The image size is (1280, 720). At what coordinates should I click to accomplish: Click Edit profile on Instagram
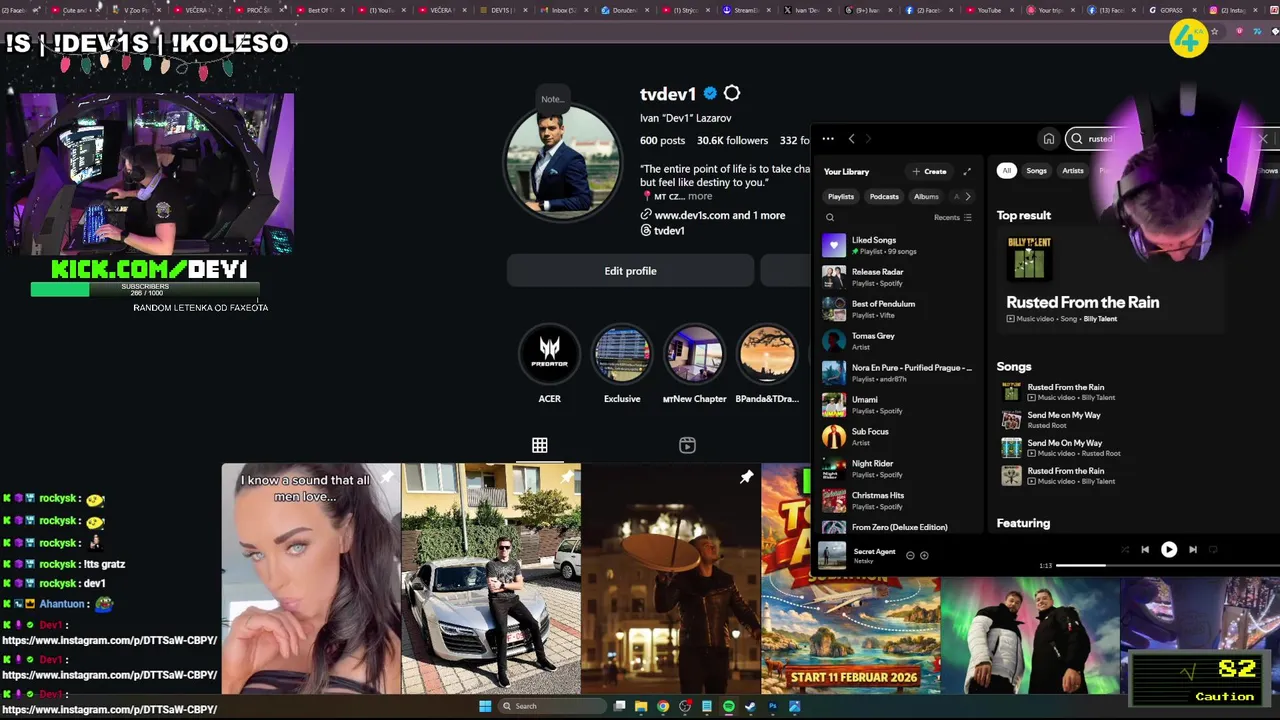point(630,271)
